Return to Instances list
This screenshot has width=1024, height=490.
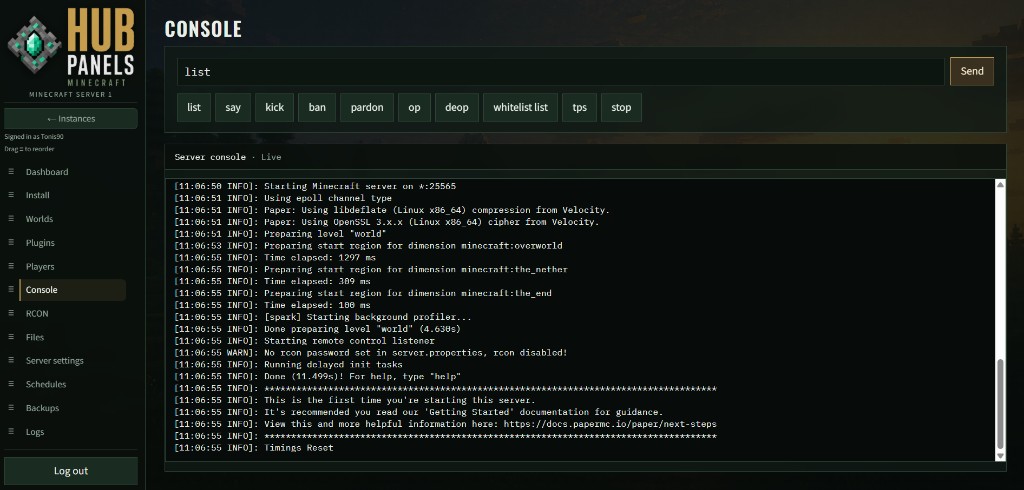71,119
